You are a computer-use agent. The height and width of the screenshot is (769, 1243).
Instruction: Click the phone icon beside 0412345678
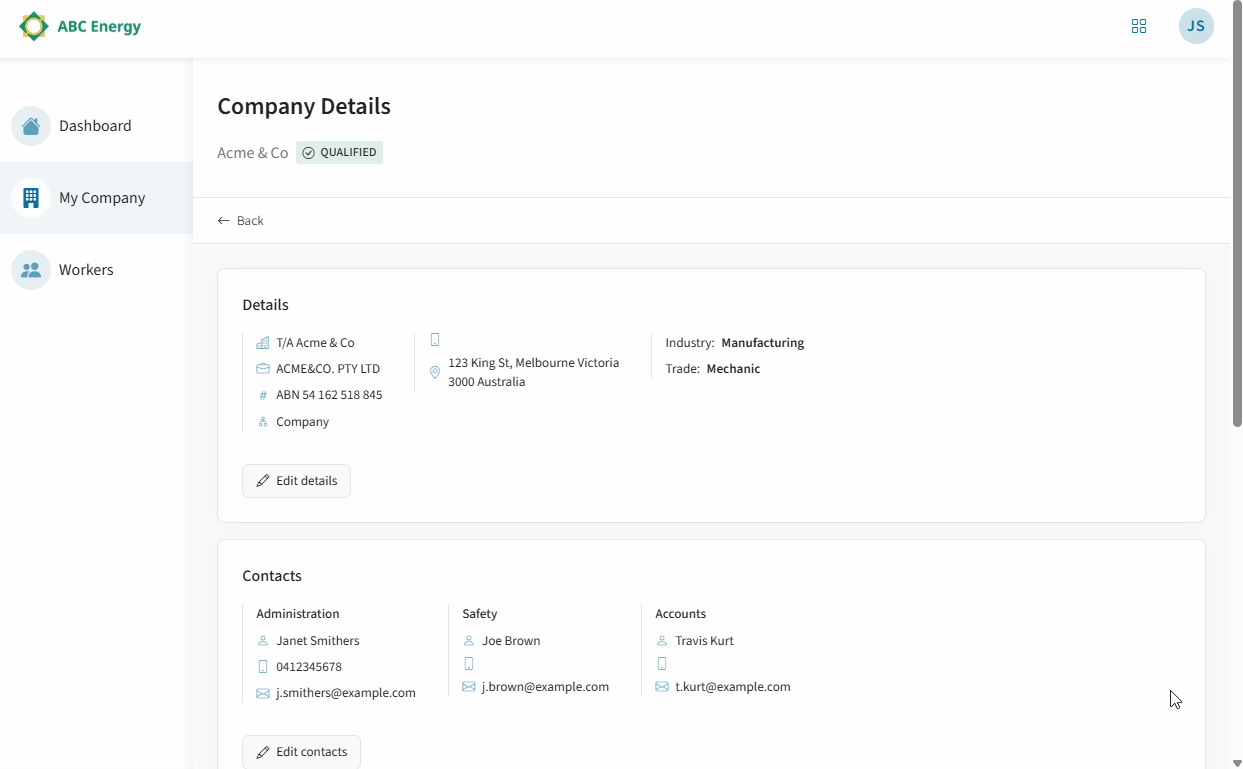263,667
